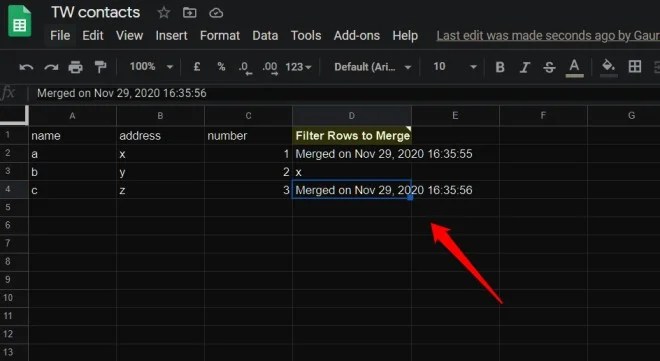The height and width of the screenshot is (361, 660).
Task: Star the TW contacts document
Action: point(163,13)
